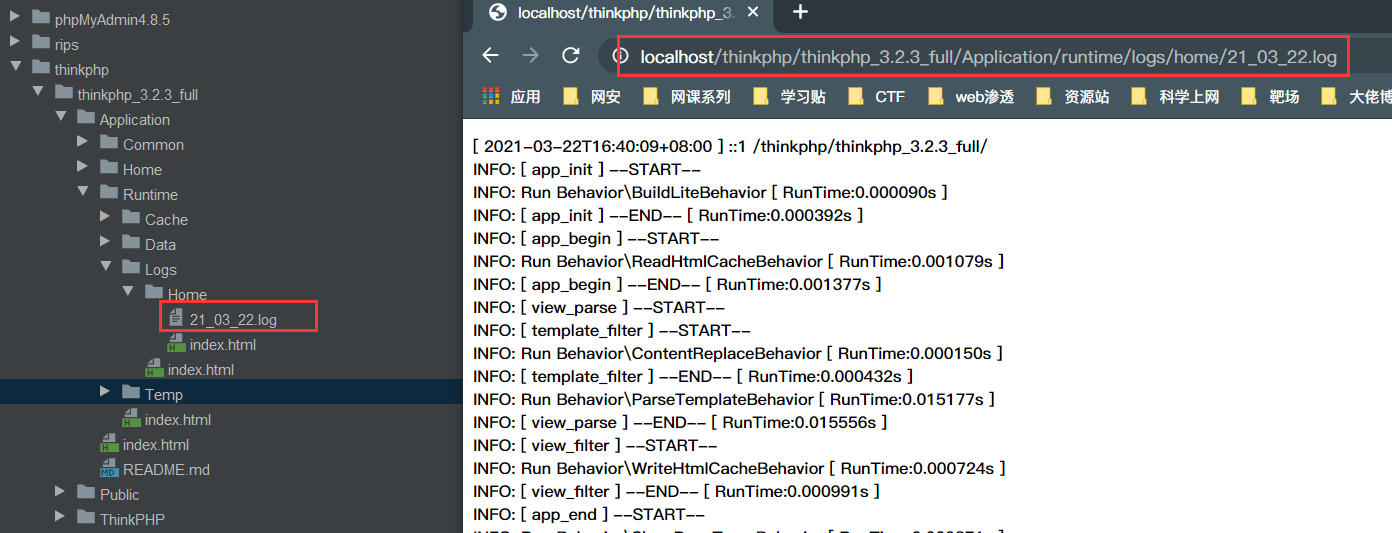Open index.html inside Logs/Home folder
The width and height of the screenshot is (1392, 533).
coord(222,344)
